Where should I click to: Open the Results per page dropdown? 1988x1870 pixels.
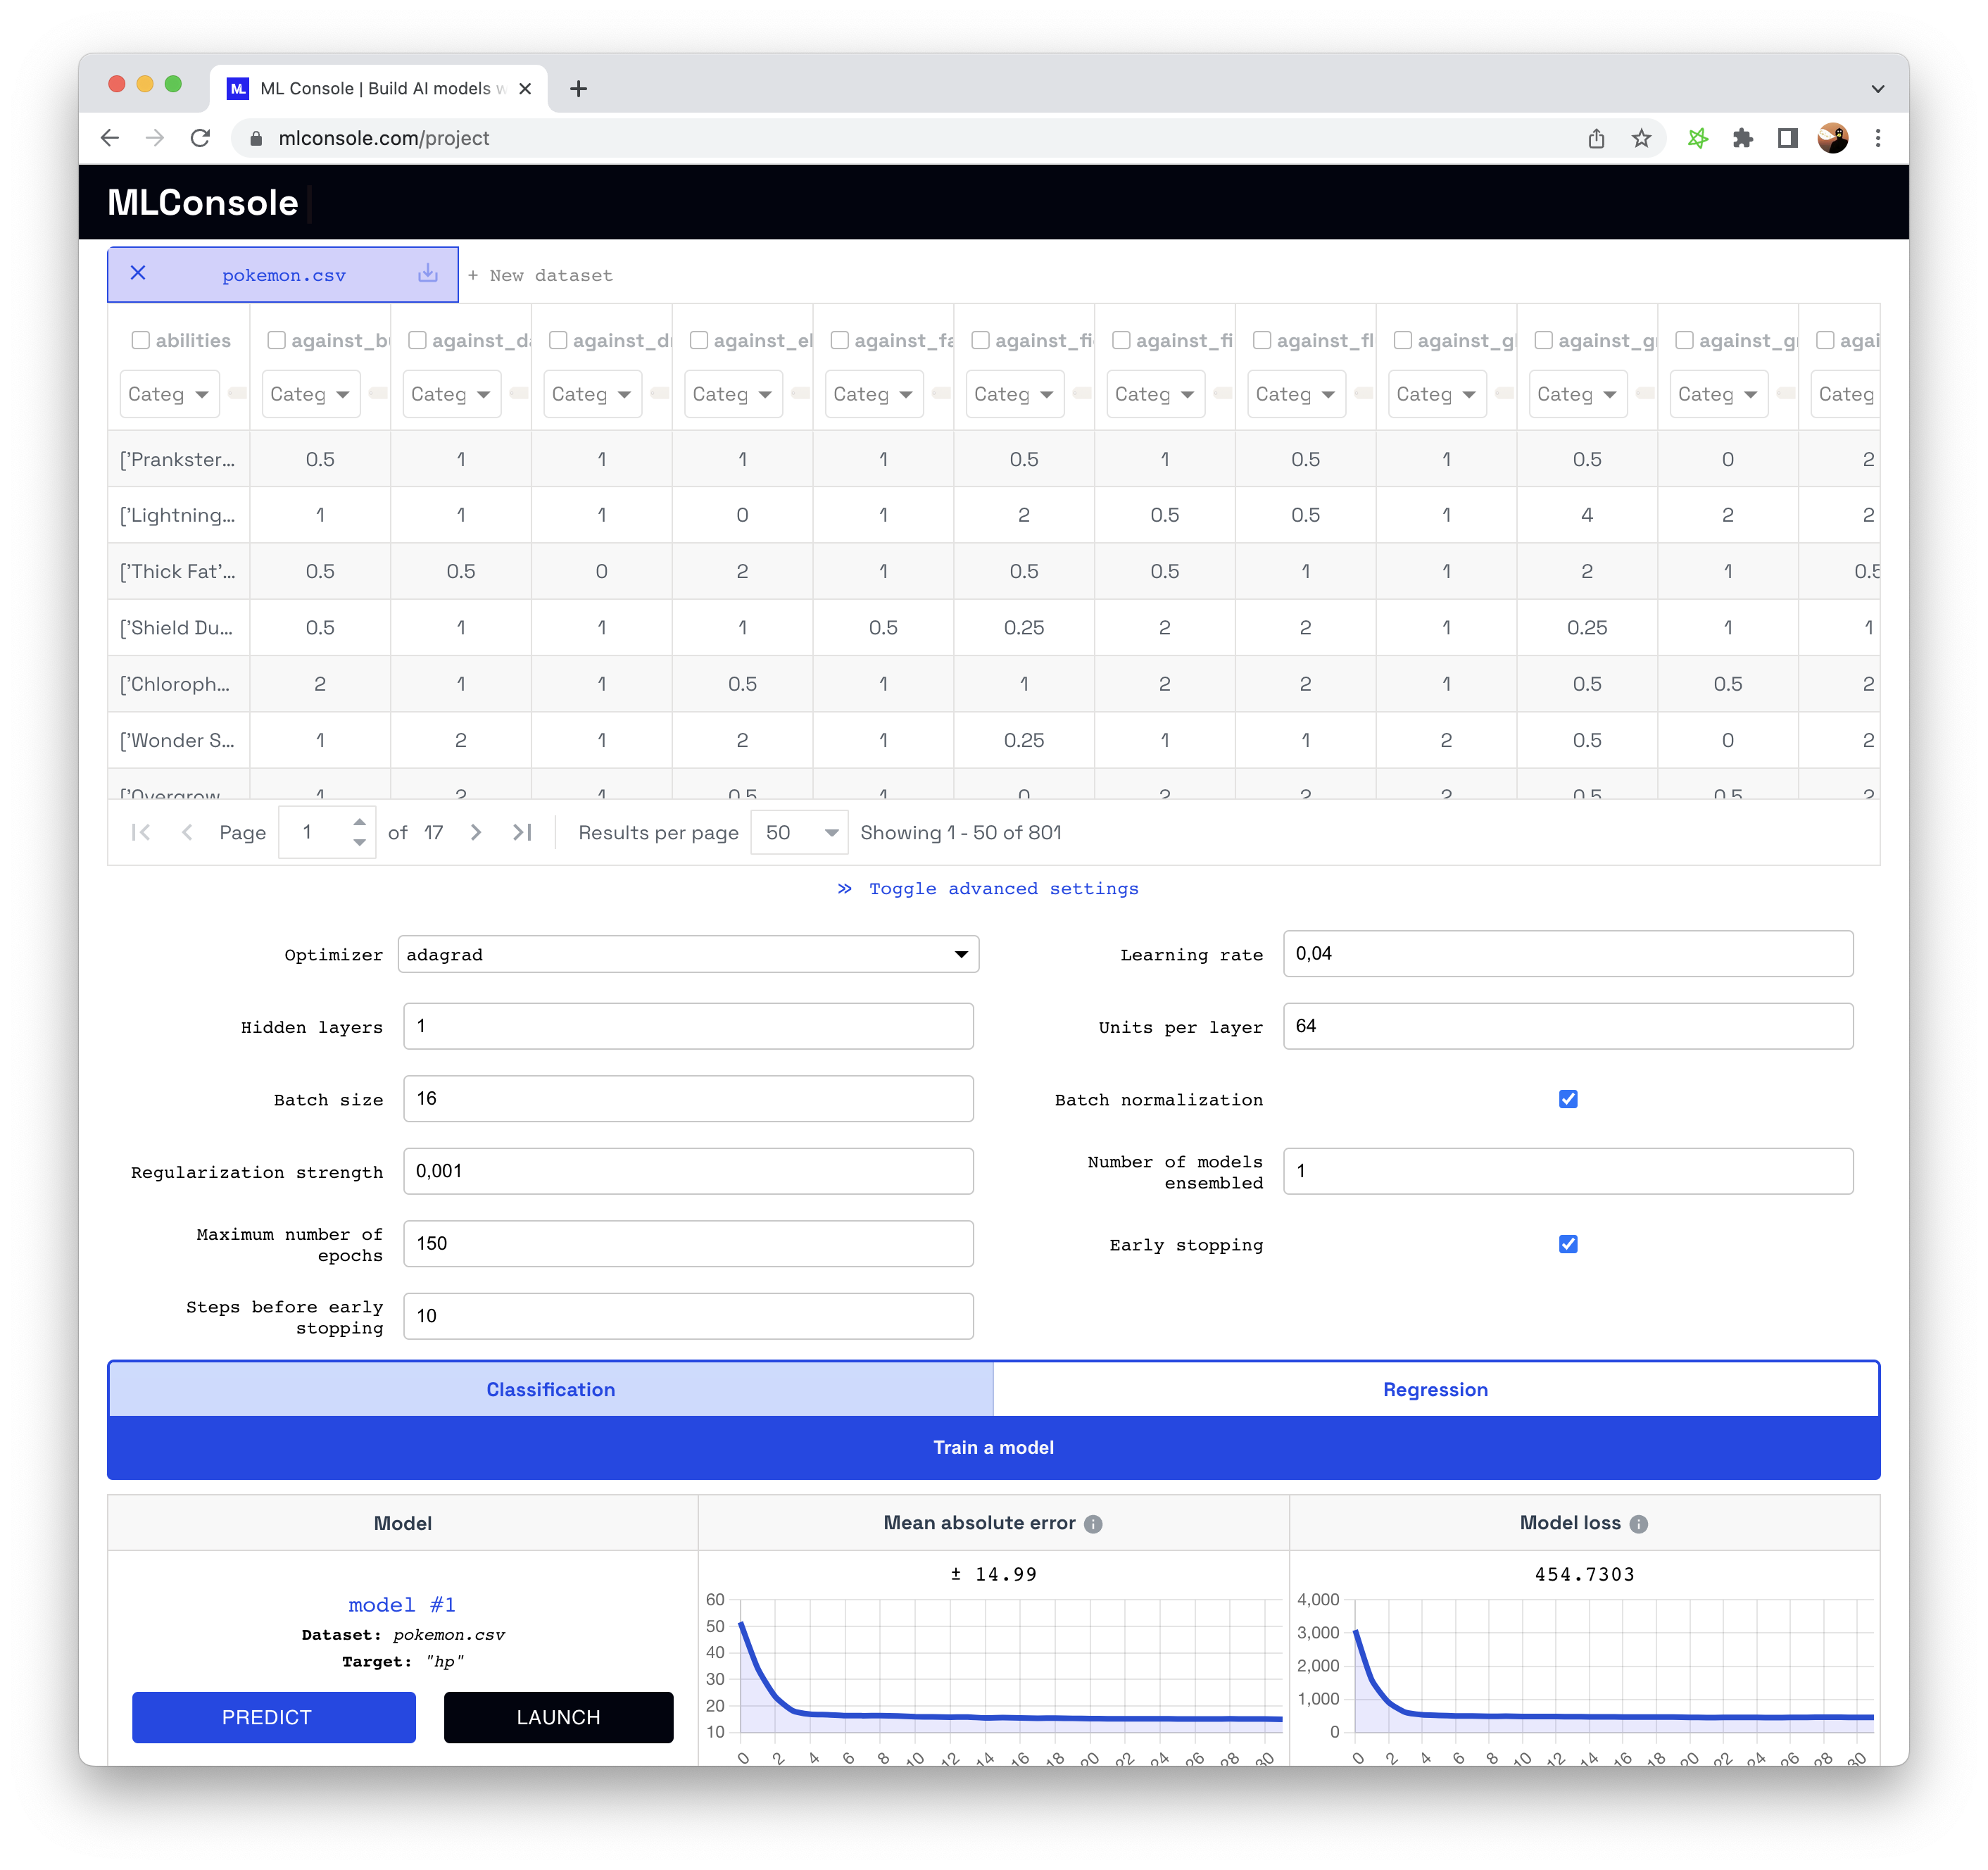(x=801, y=832)
